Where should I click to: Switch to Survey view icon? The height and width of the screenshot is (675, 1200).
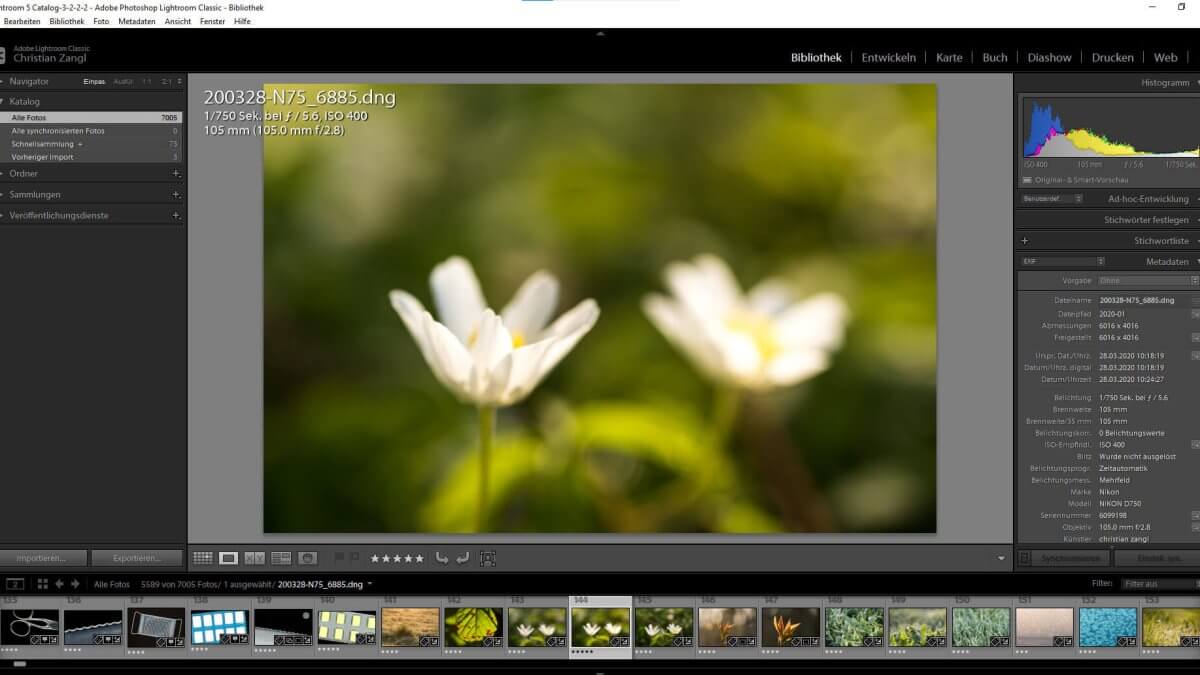click(281, 558)
